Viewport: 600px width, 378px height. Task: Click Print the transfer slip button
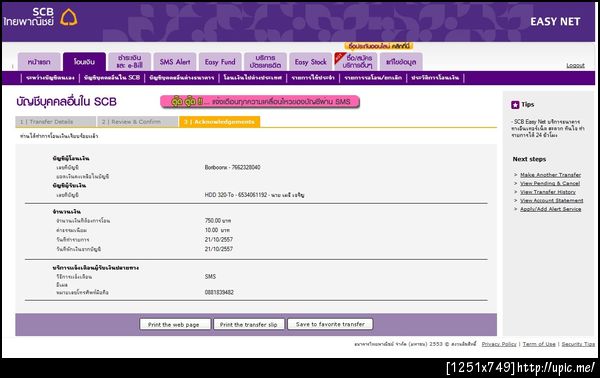[249, 324]
